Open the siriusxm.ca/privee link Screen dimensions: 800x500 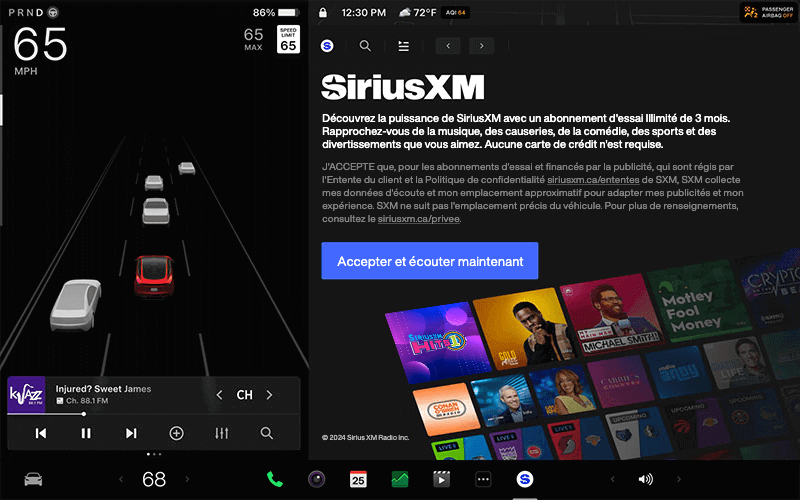(x=418, y=218)
